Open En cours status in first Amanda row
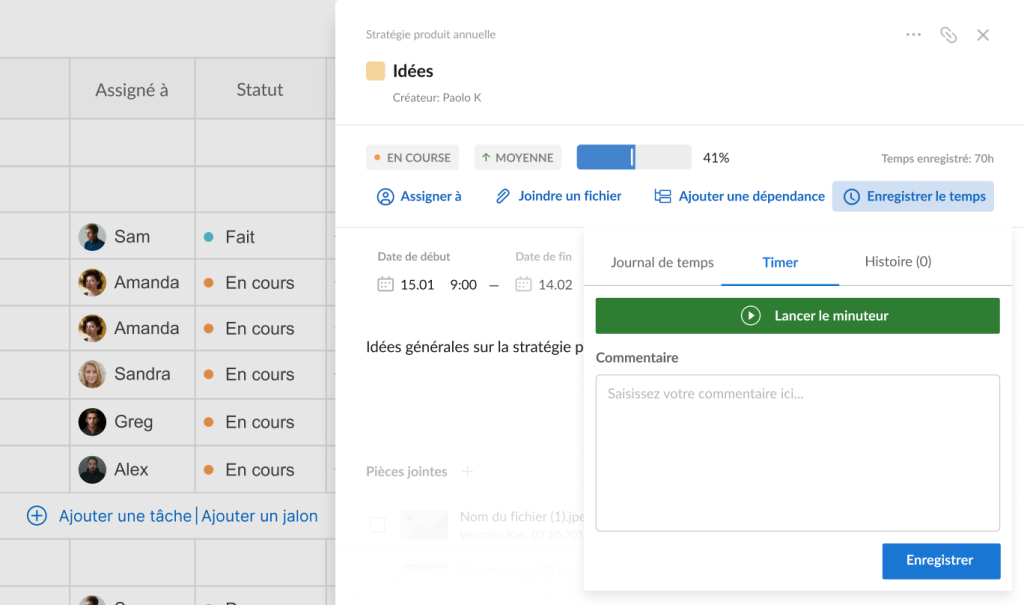The height and width of the screenshot is (605, 1024). tap(249, 283)
